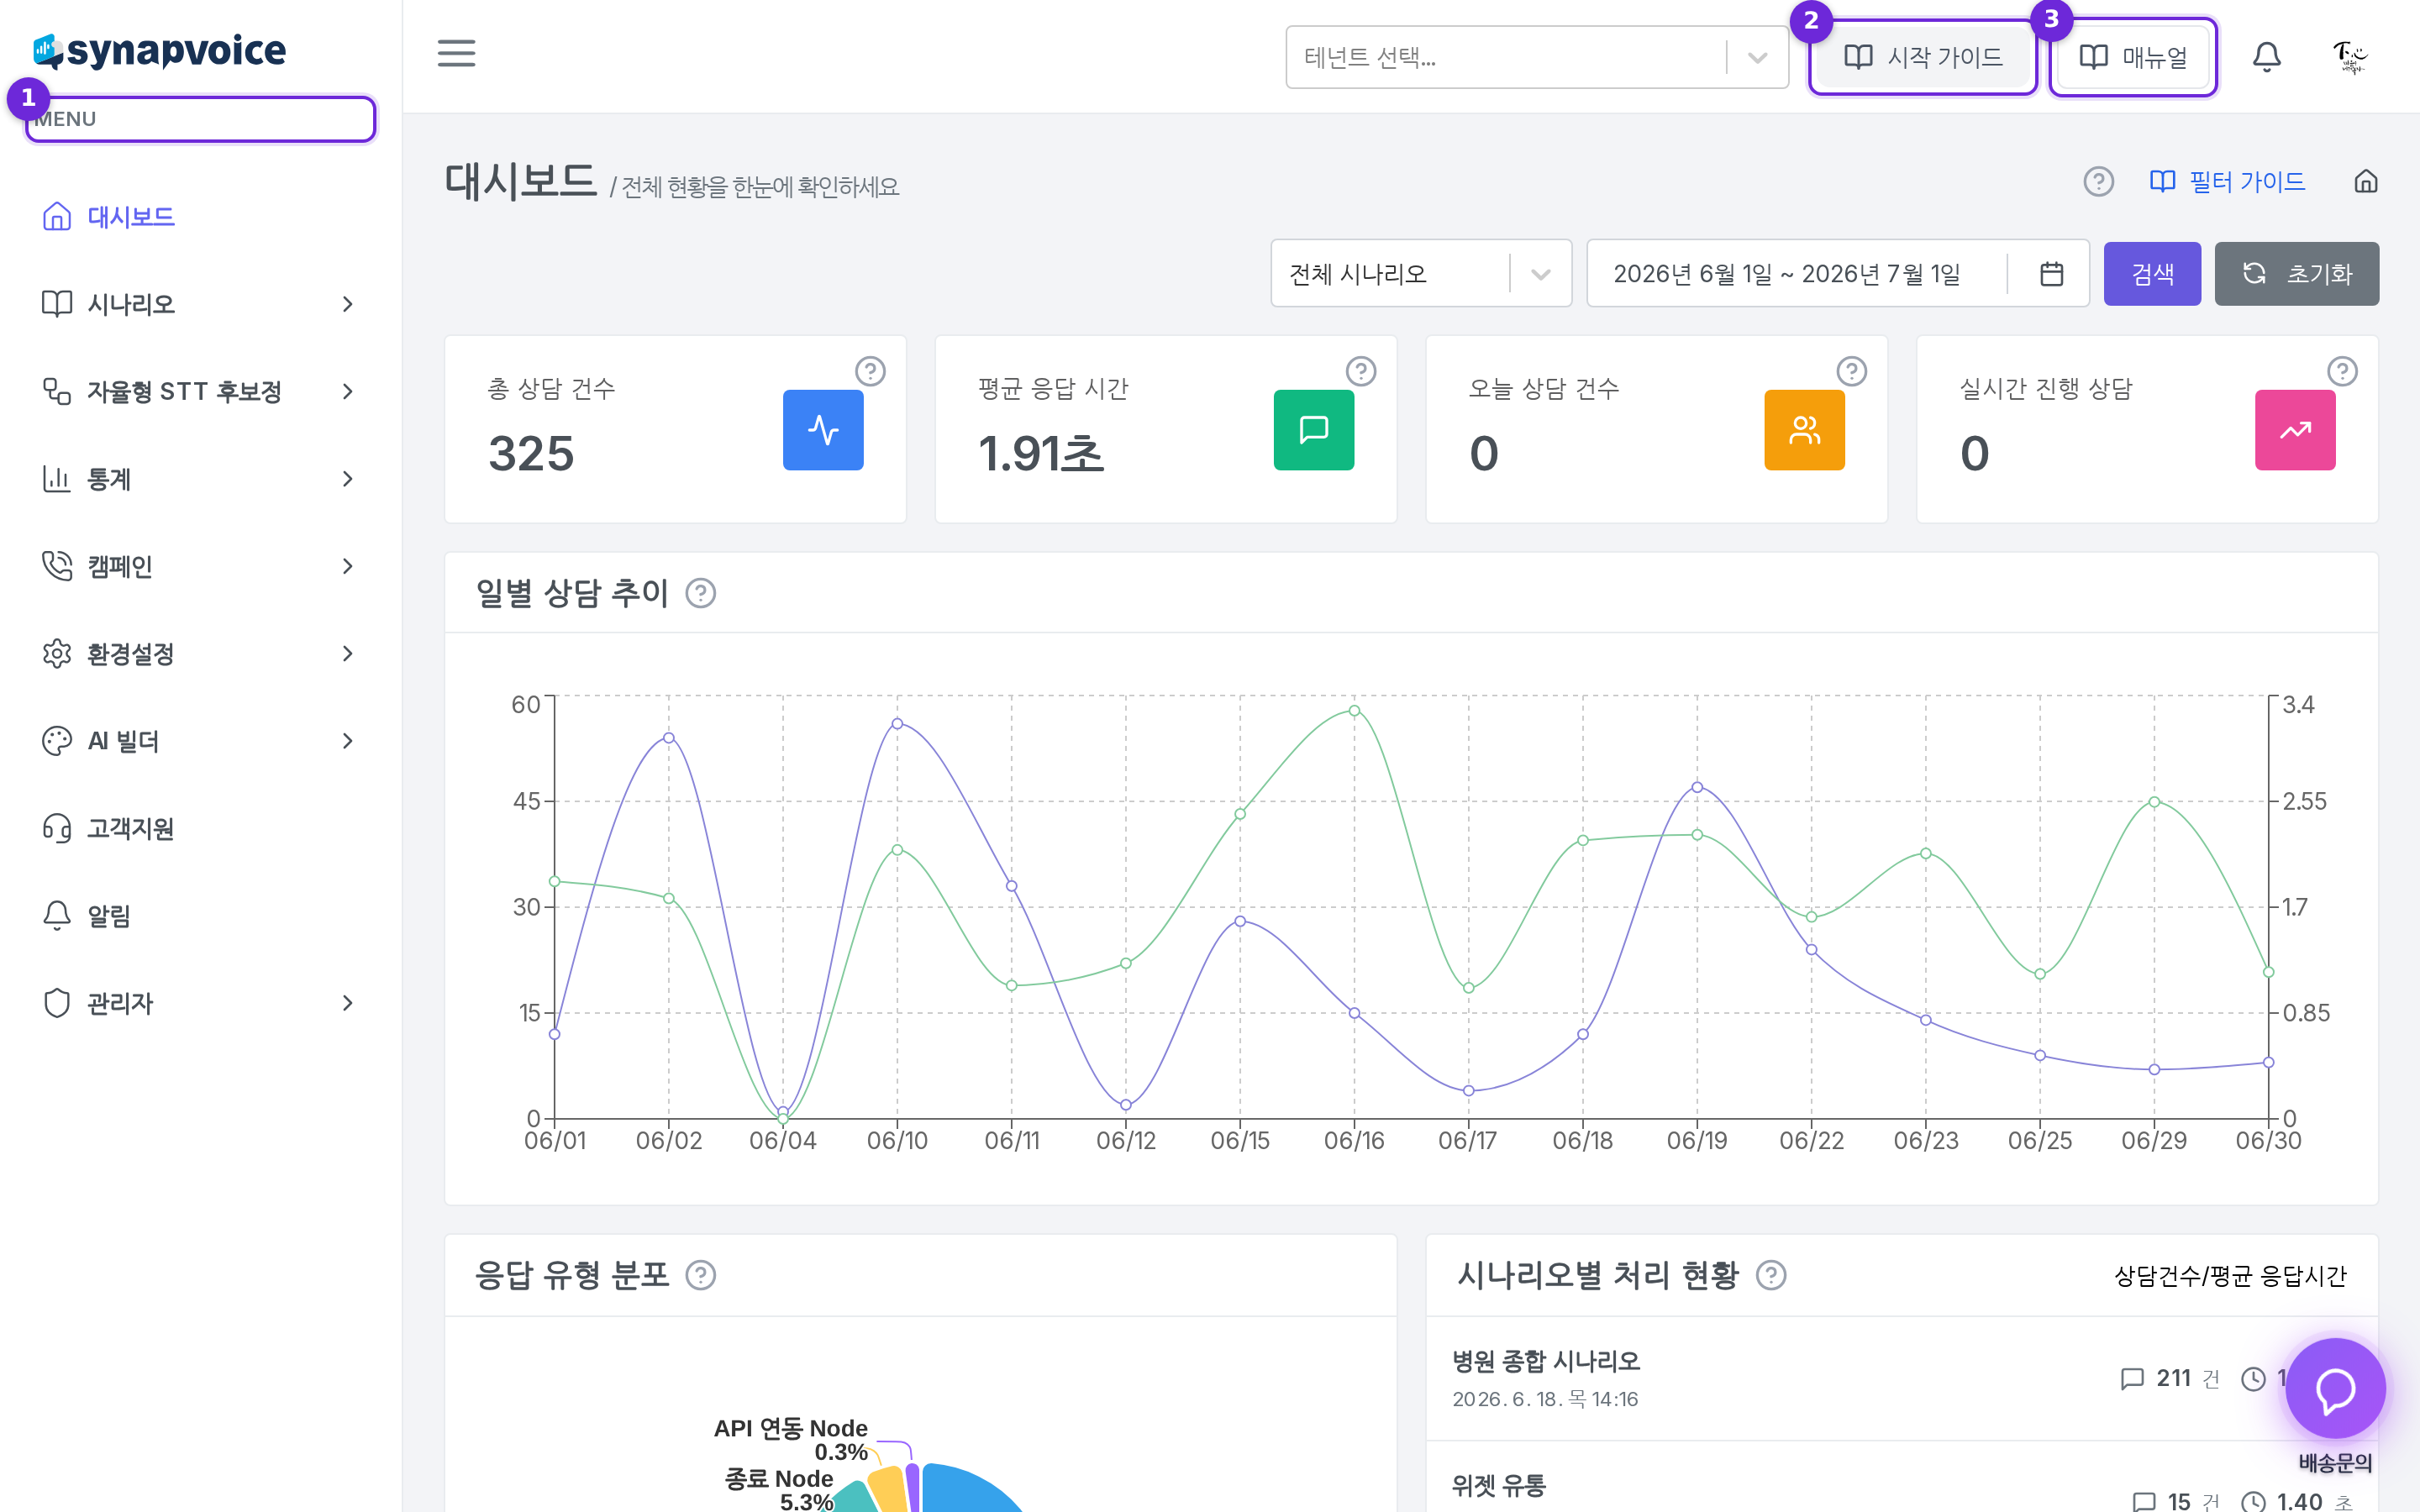Click the home icon at top right
2420x1512 pixels.
point(2365,181)
